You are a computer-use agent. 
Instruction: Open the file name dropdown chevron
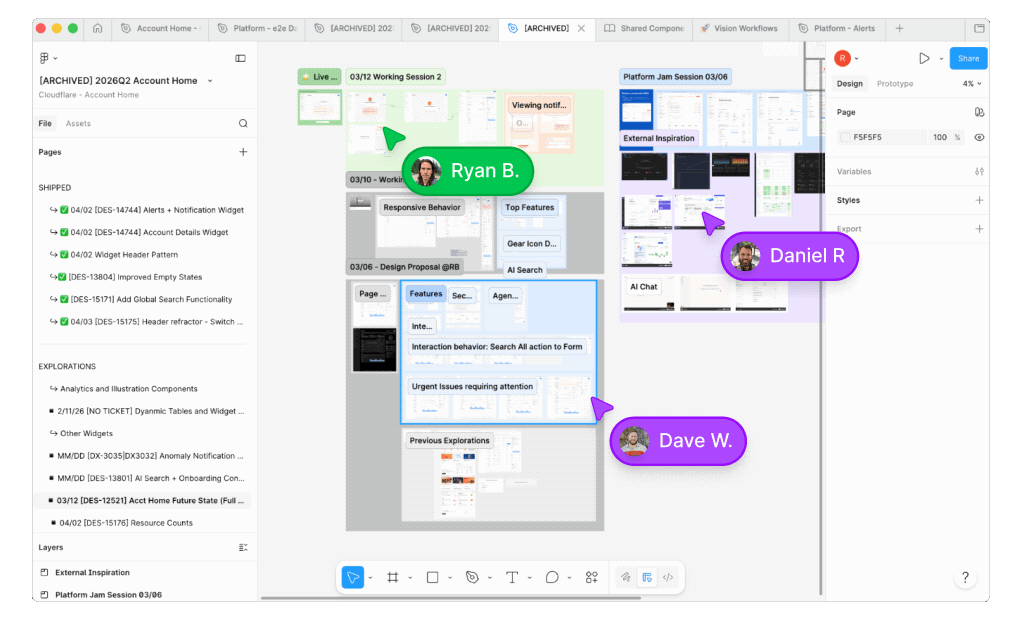[210, 81]
